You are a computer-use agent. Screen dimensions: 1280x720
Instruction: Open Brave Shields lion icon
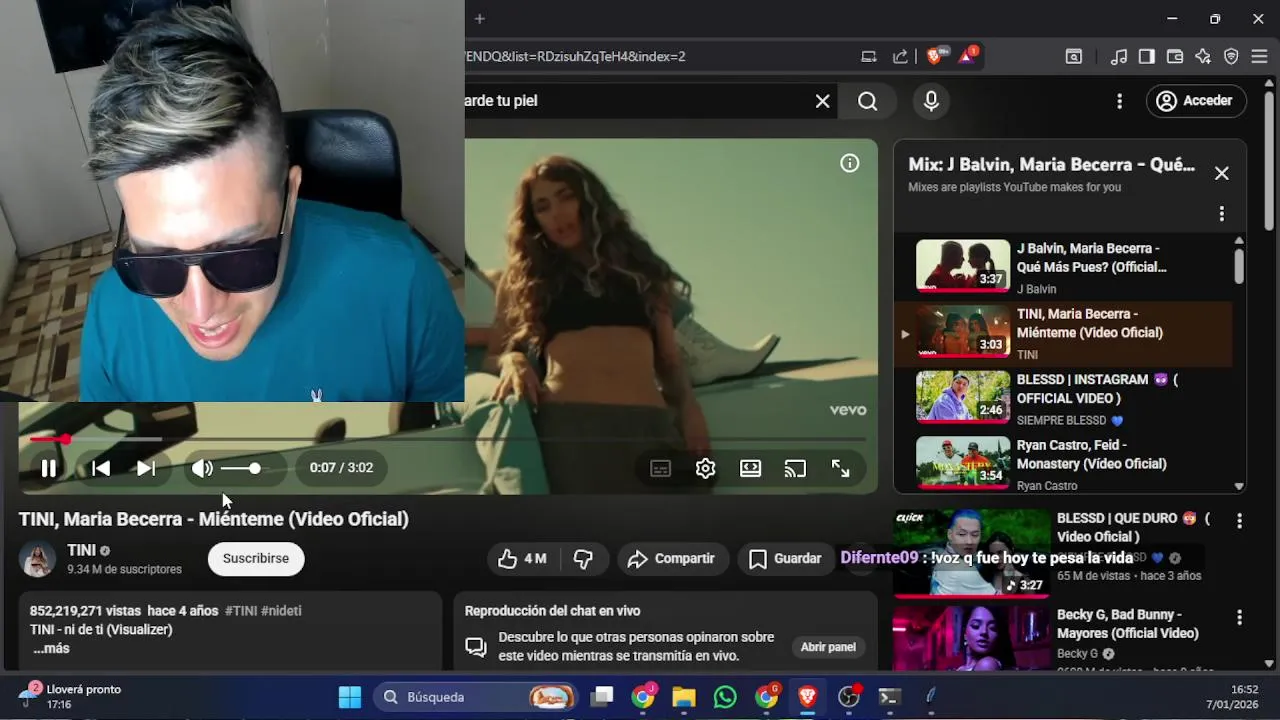tap(934, 57)
